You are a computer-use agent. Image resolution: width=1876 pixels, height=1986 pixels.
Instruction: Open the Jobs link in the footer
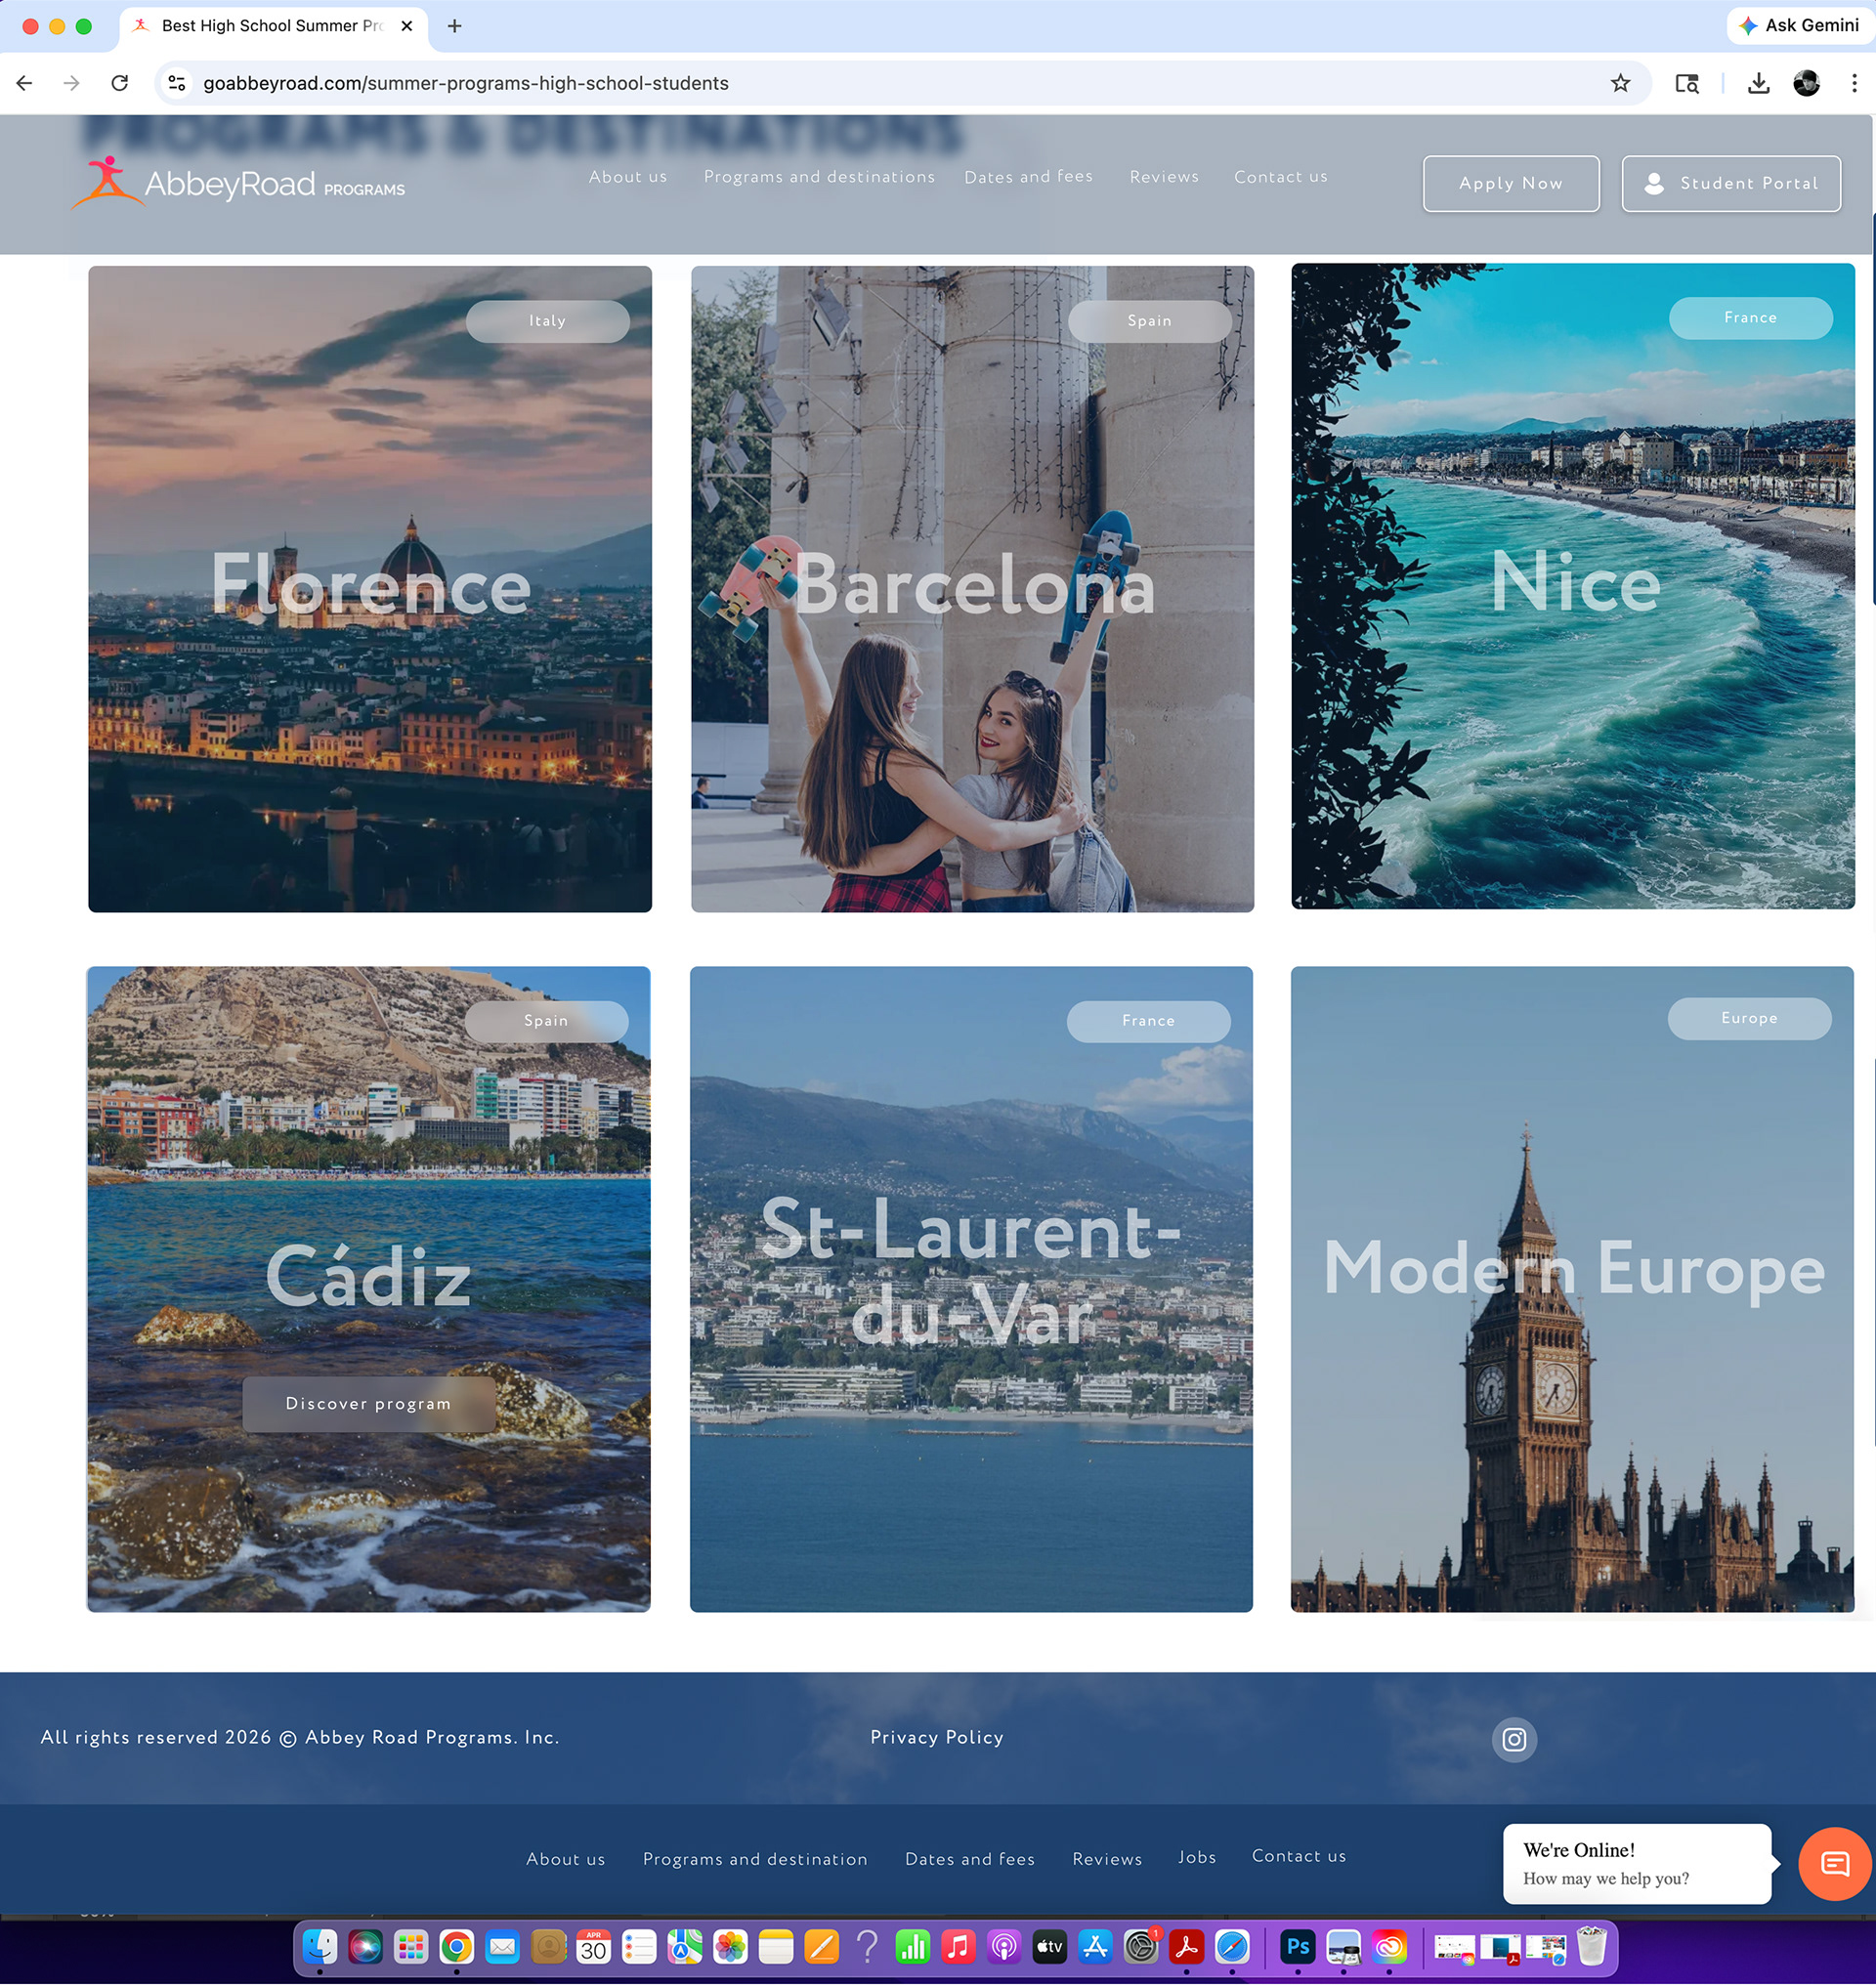click(x=1196, y=1858)
